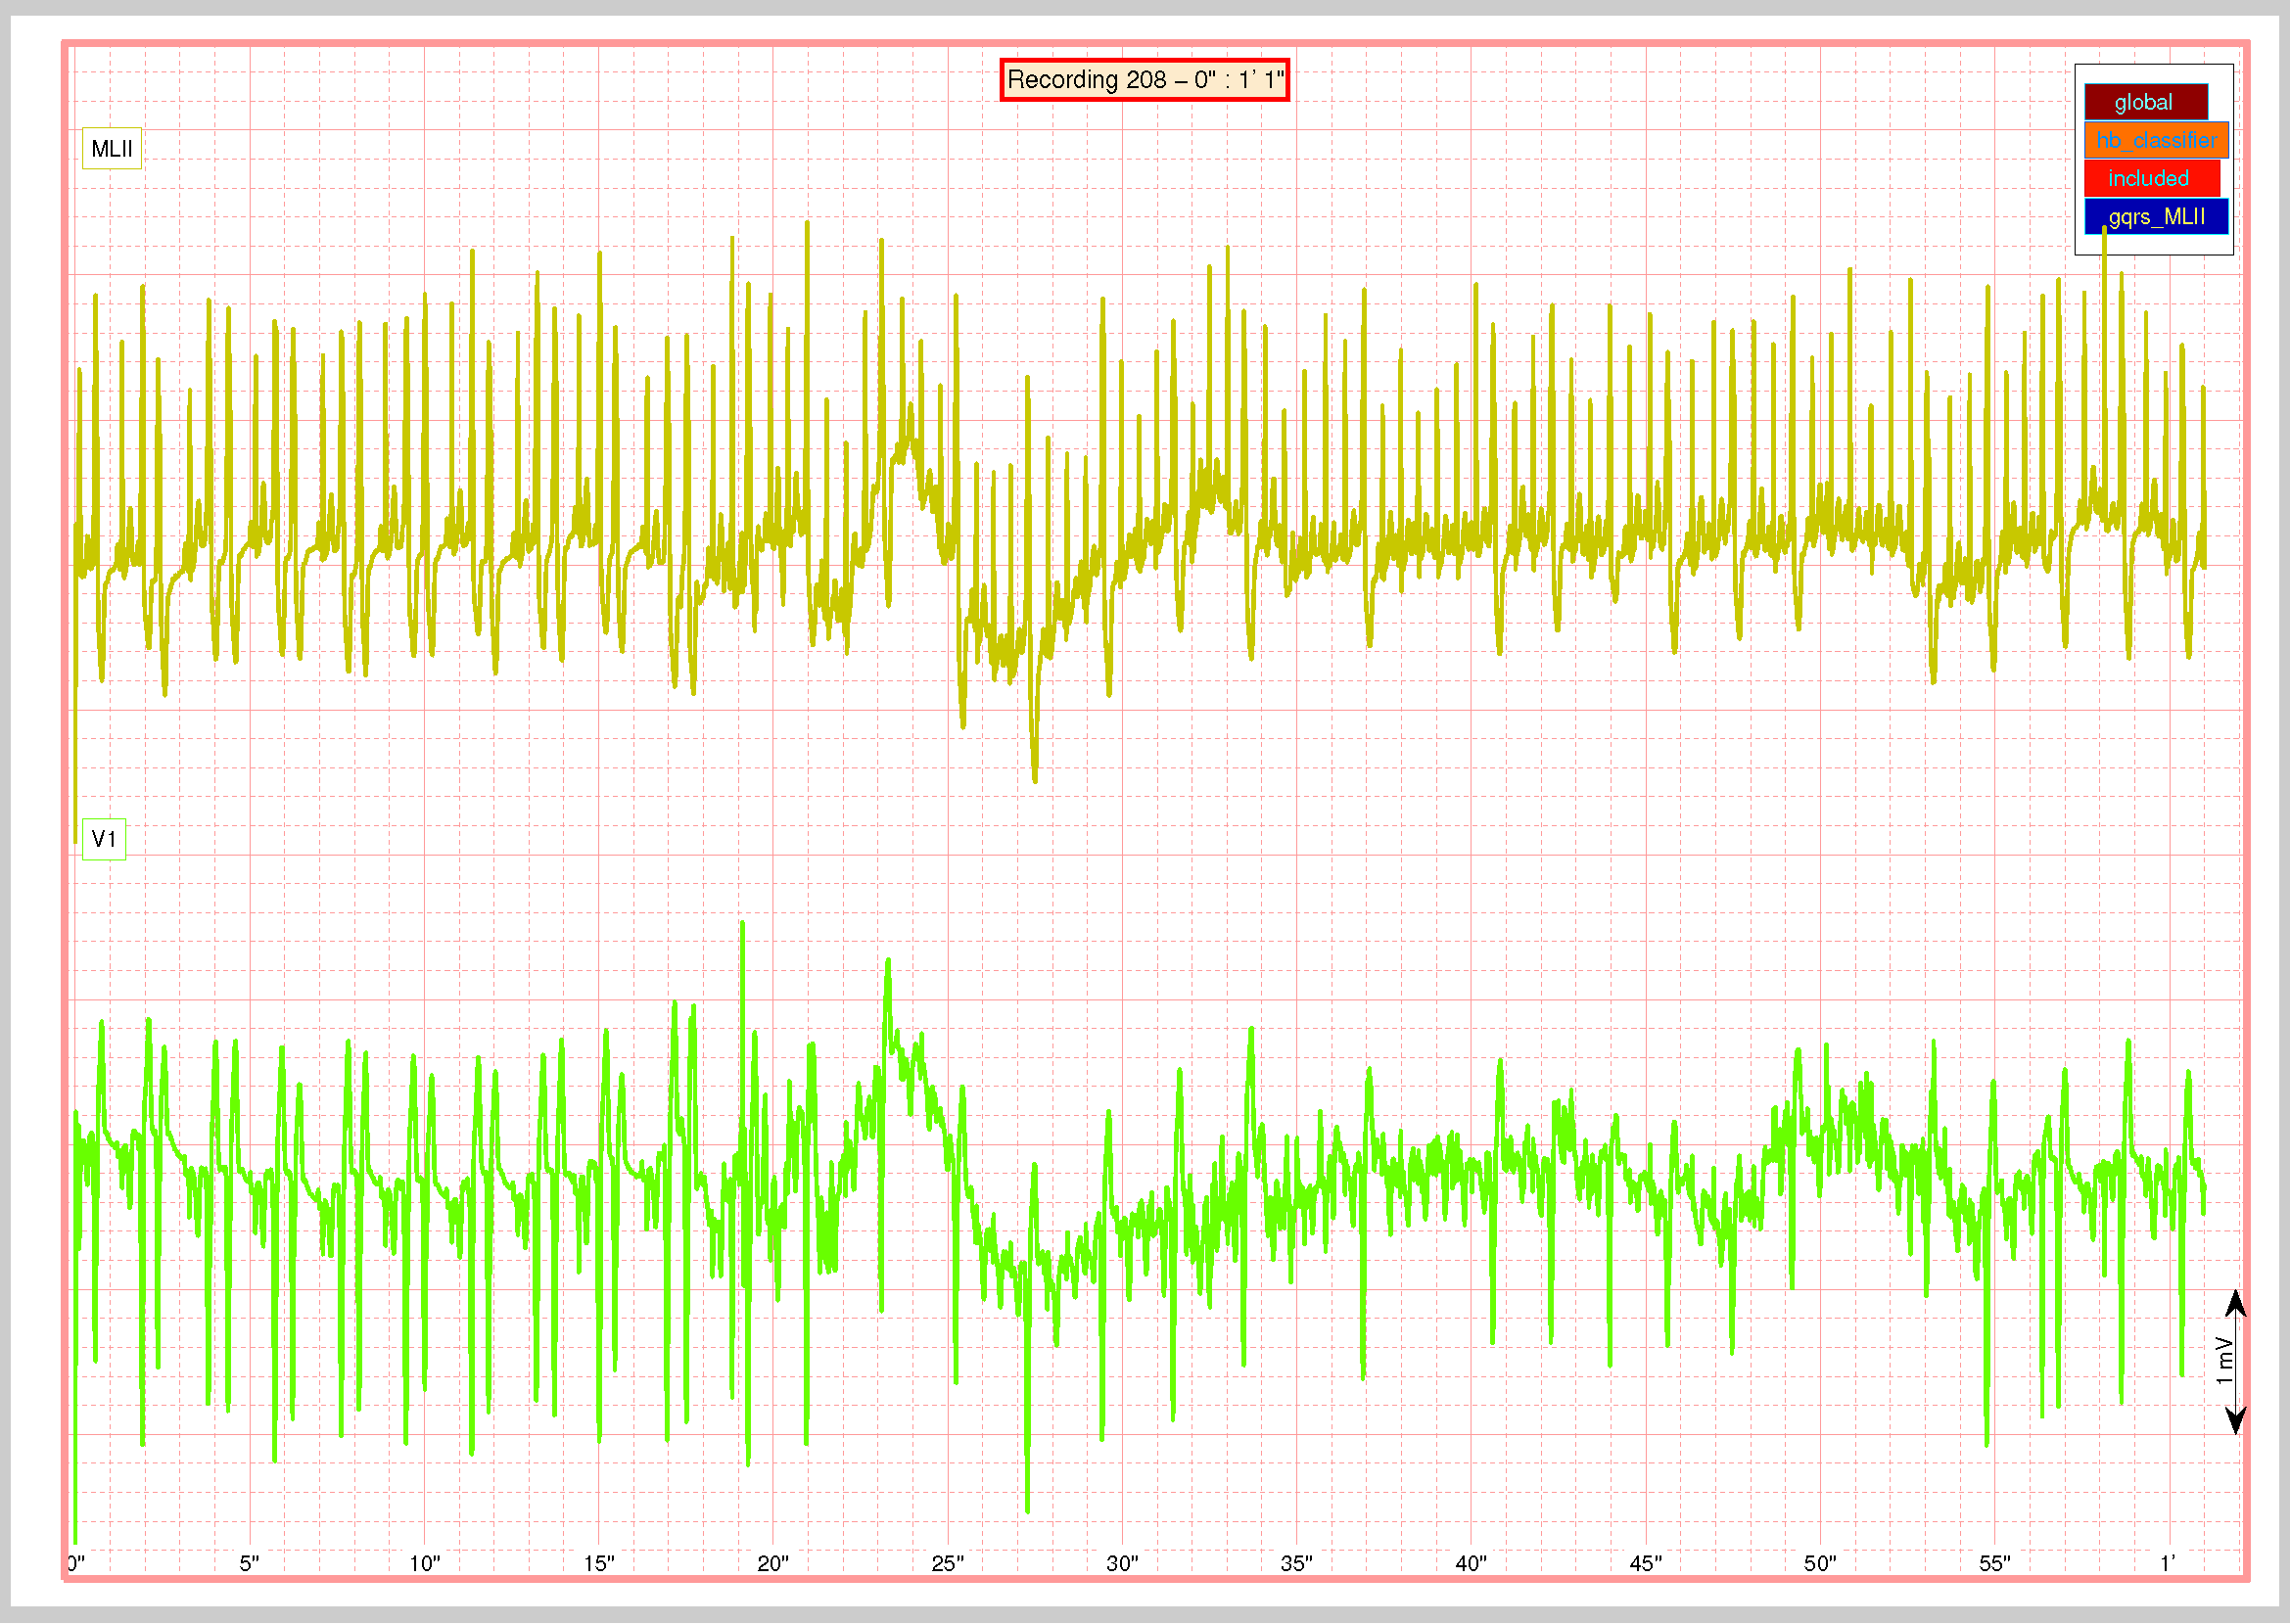Click the V1 lead label

[x=104, y=839]
